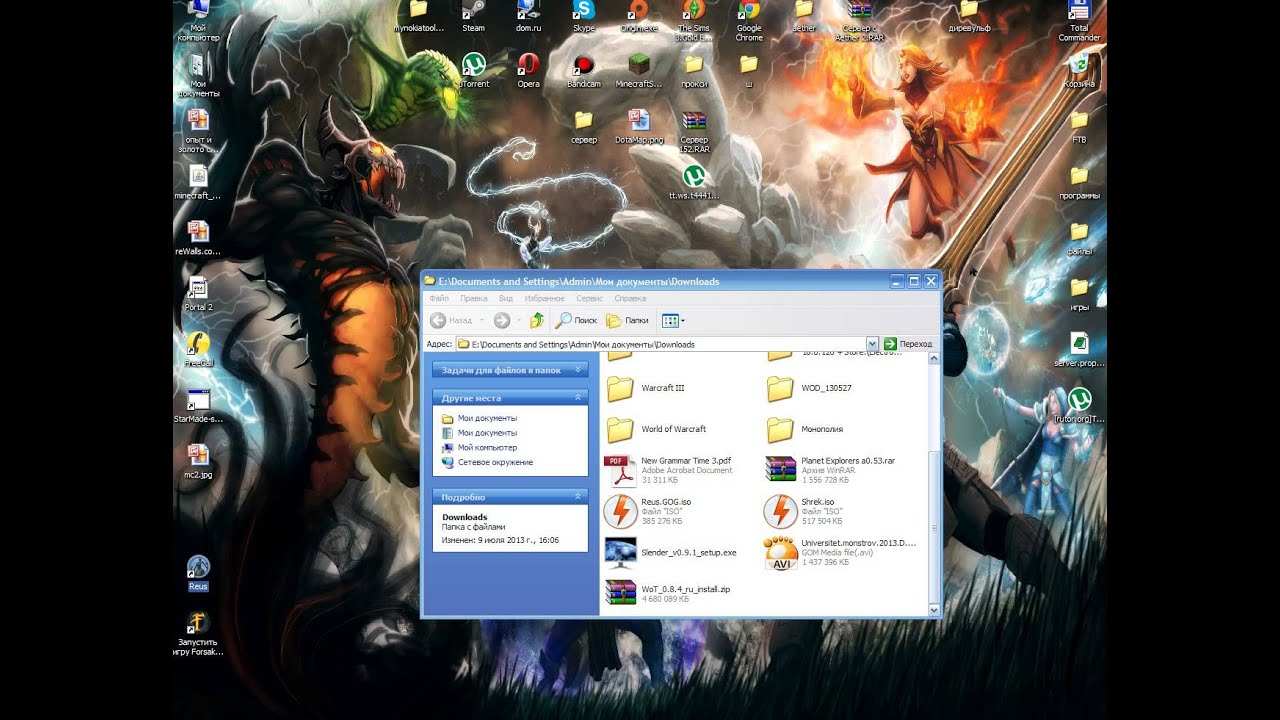1280x720 pixels.
Task: Expand the address bar dropdown arrow
Action: pyautogui.click(x=872, y=344)
